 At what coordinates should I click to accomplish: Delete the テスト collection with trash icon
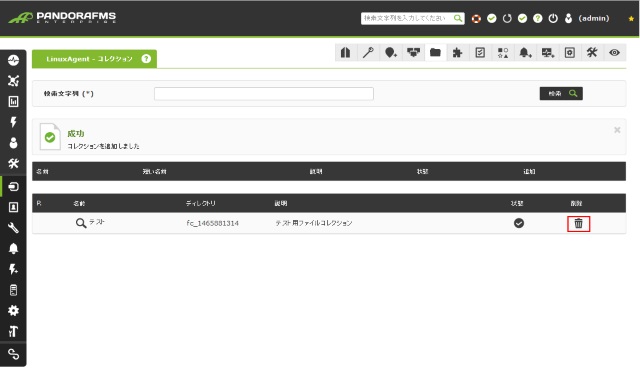coord(578,223)
